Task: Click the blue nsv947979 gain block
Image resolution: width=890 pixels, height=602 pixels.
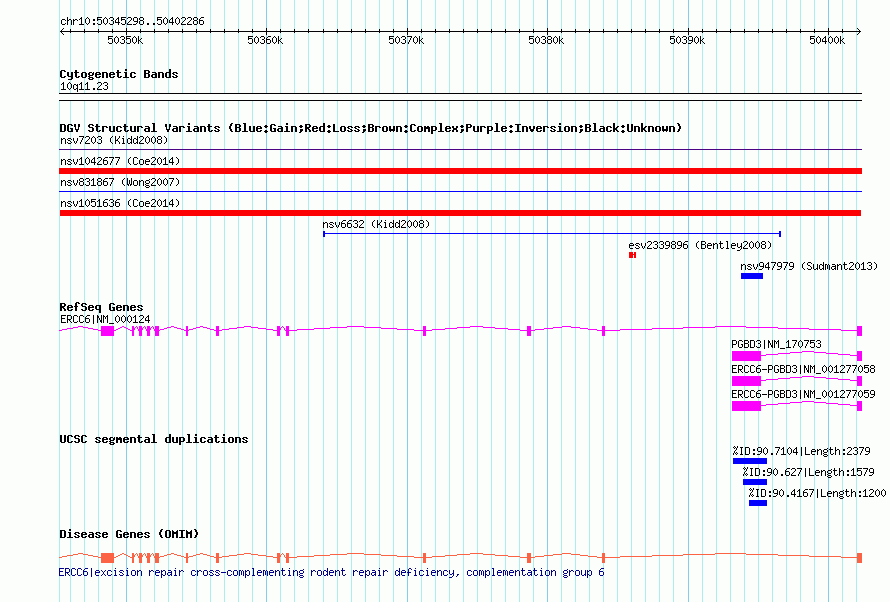Action: click(752, 276)
